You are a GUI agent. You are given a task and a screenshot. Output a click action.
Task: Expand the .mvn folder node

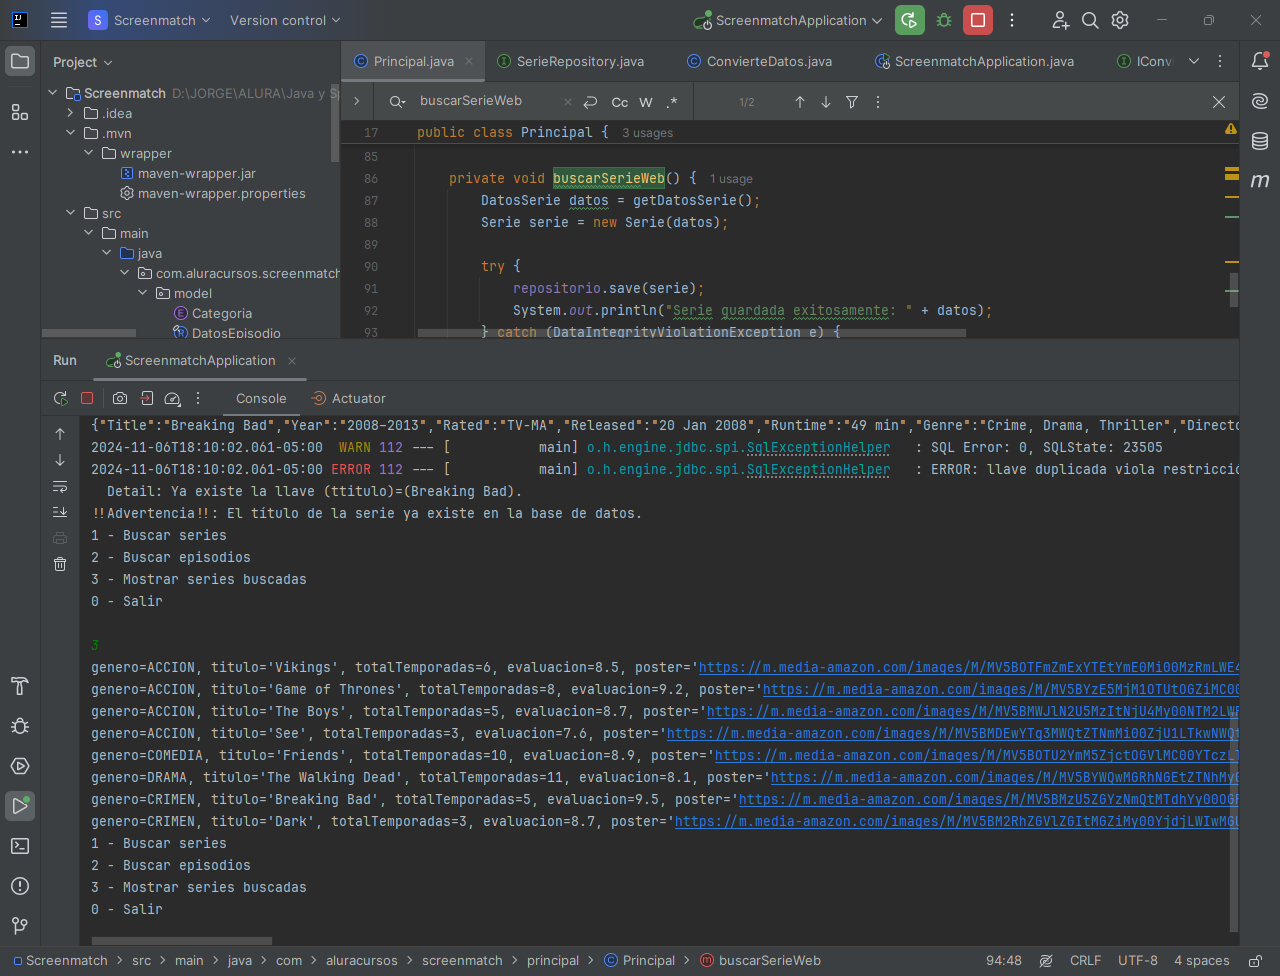point(70,133)
